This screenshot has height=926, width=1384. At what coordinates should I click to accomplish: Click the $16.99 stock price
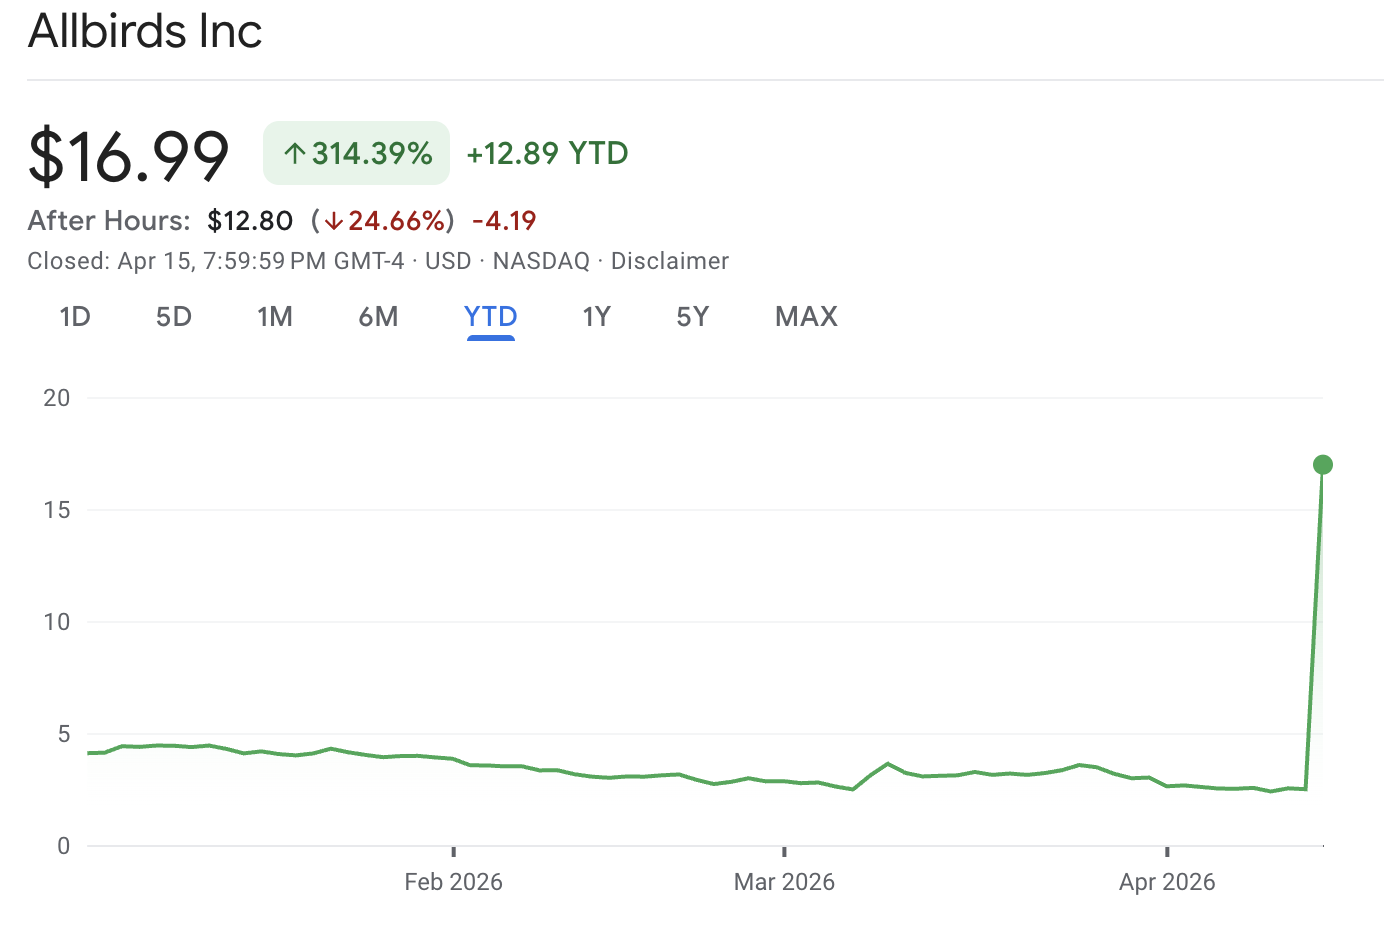(128, 153)
